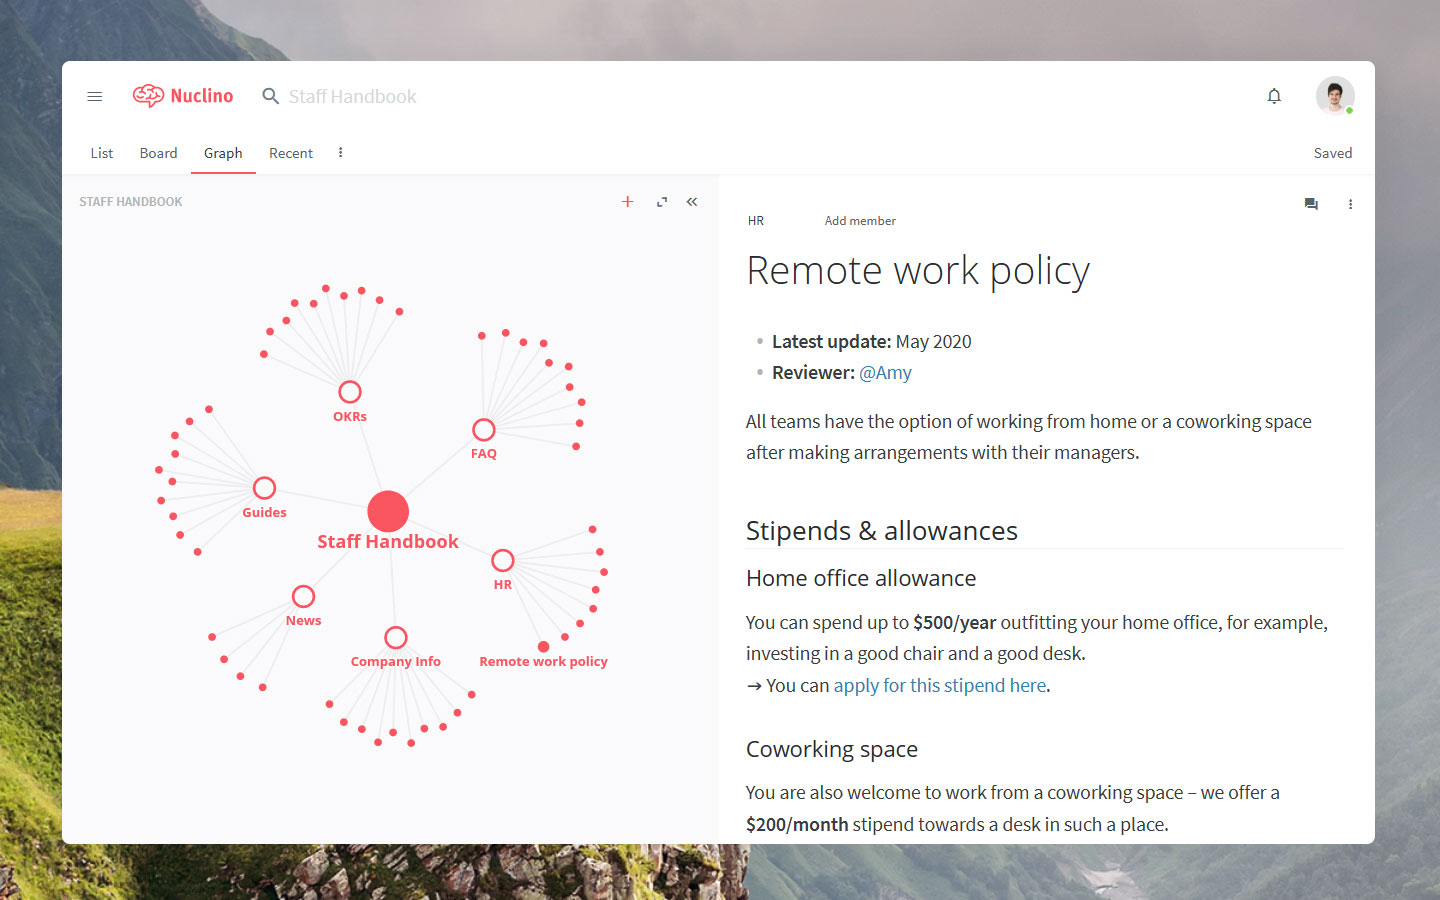Open the document options three-dot menu
Viewport: 1440px width, 900px height.
coord(1350,204)
